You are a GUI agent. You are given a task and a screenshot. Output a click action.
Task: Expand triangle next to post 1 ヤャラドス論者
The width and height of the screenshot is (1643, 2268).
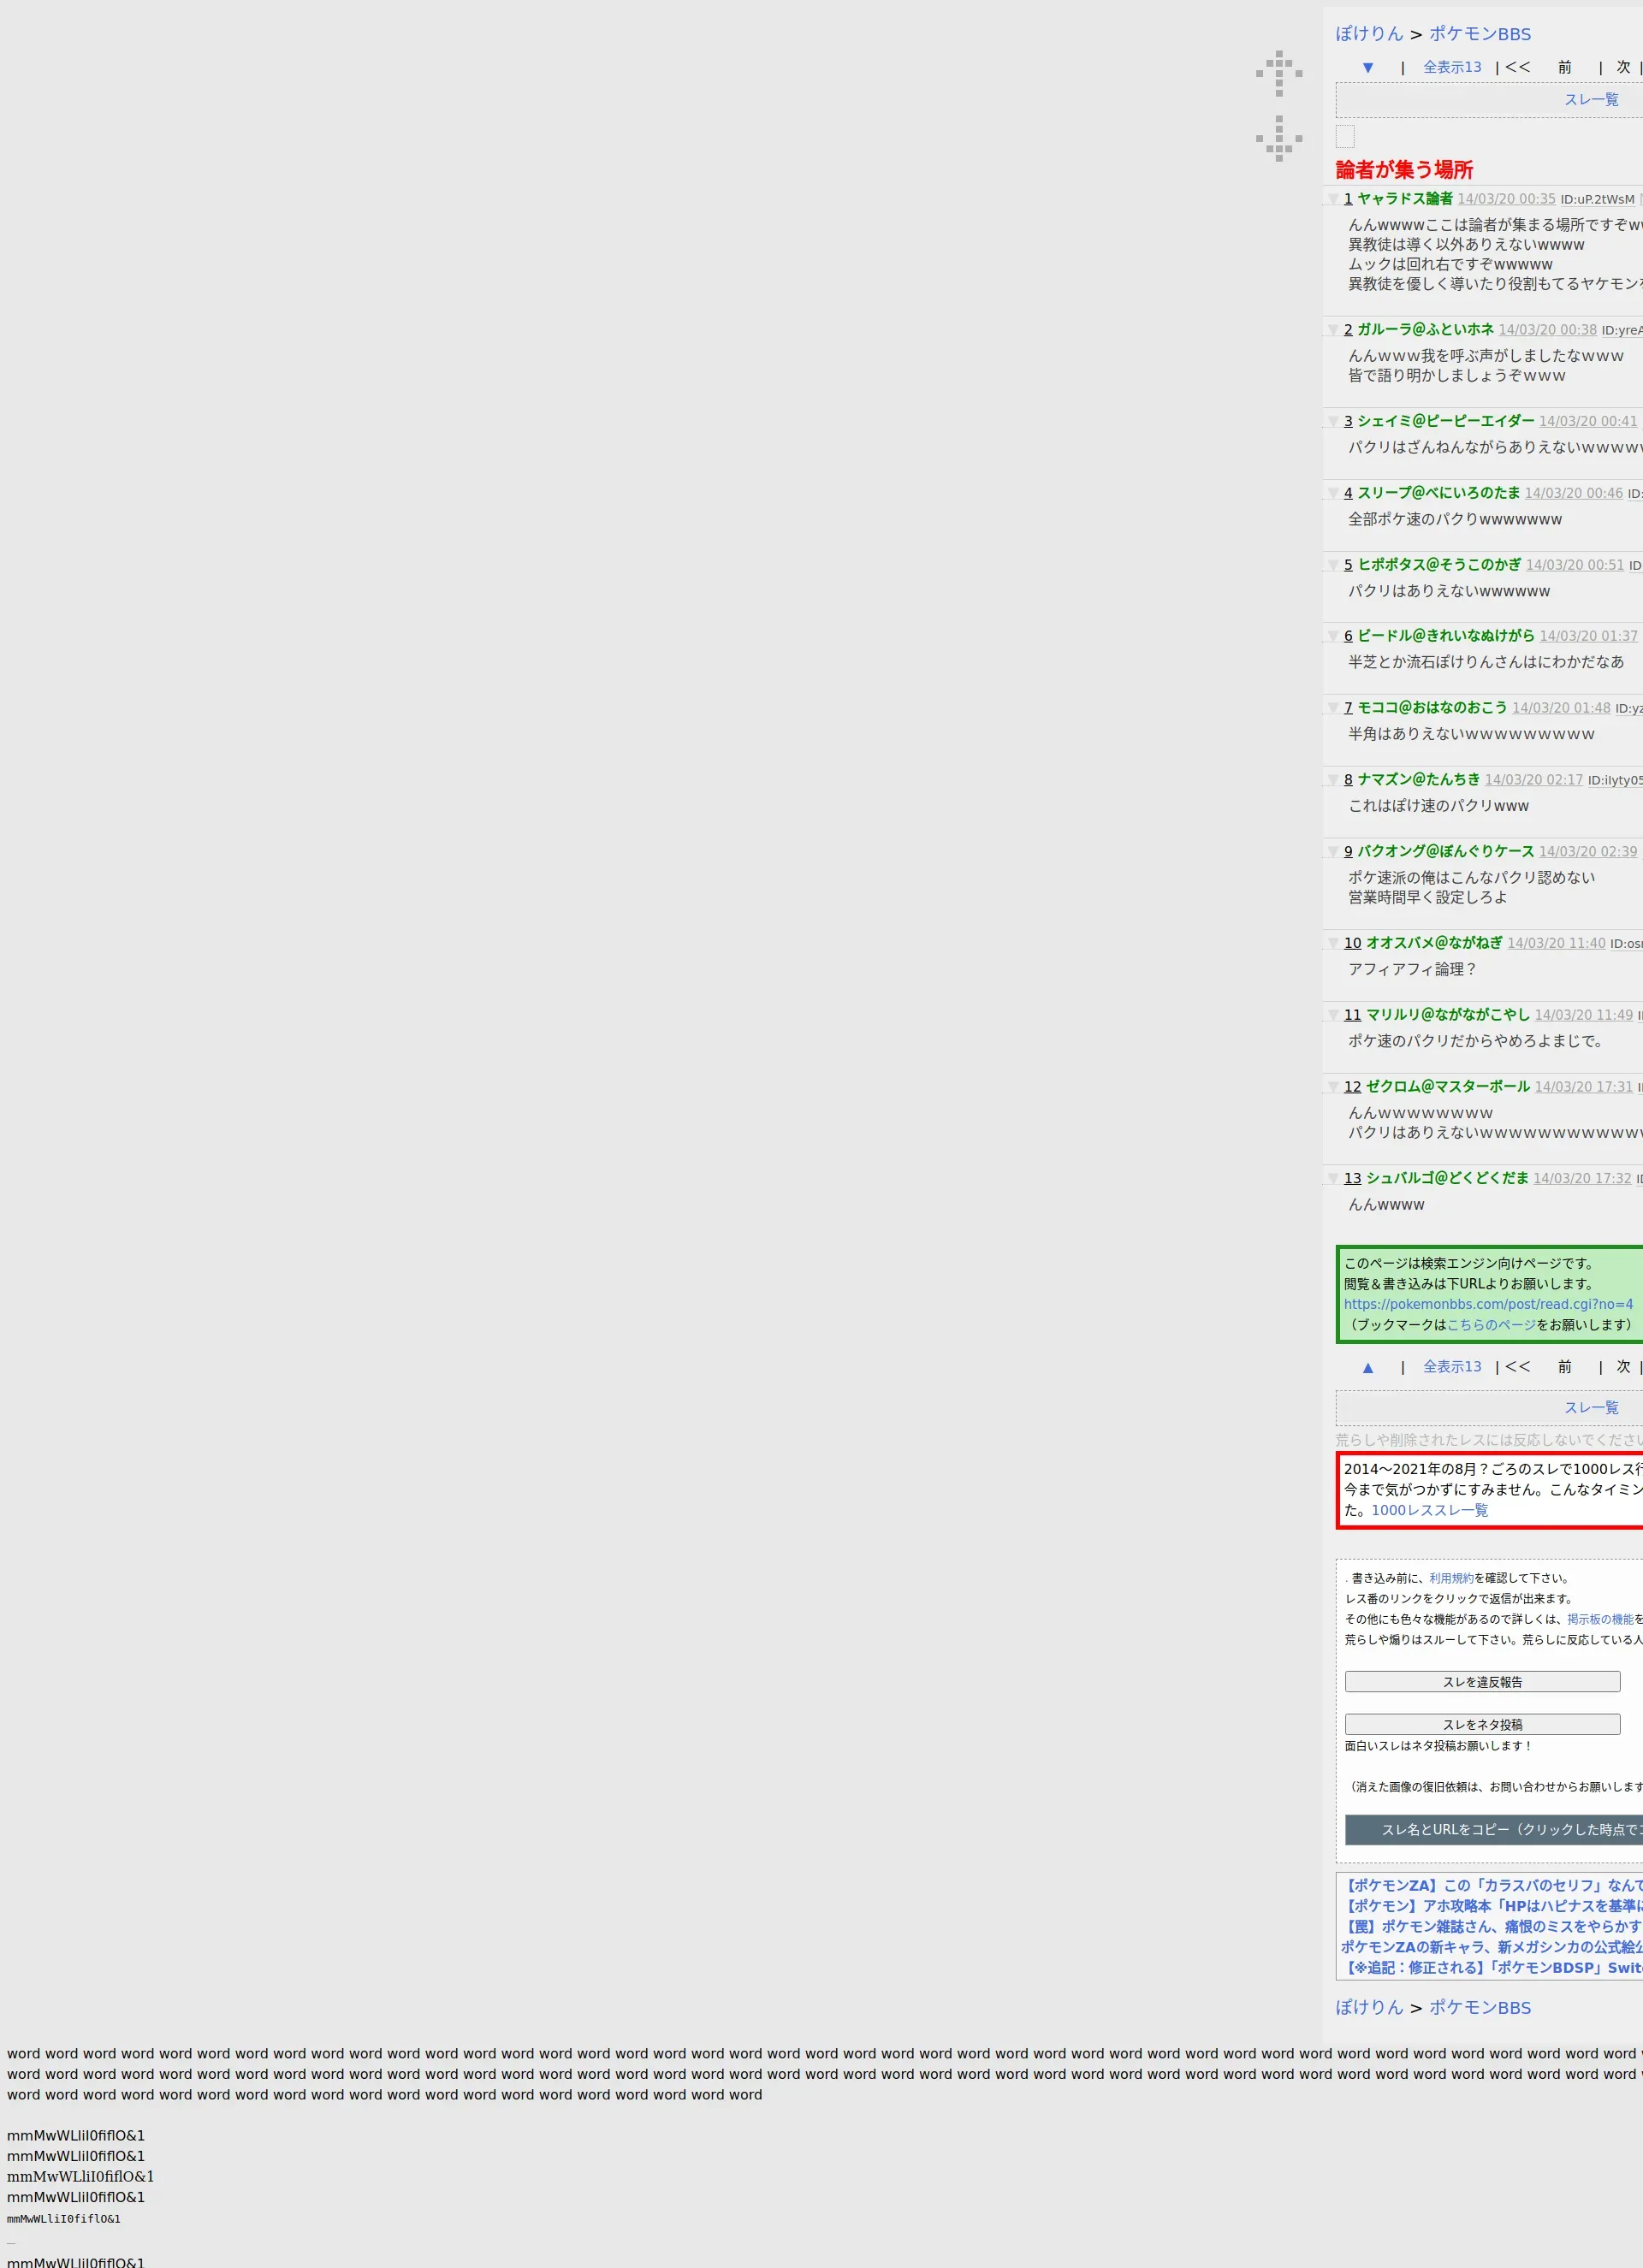pyautogui.click(x=1332, y=199)
